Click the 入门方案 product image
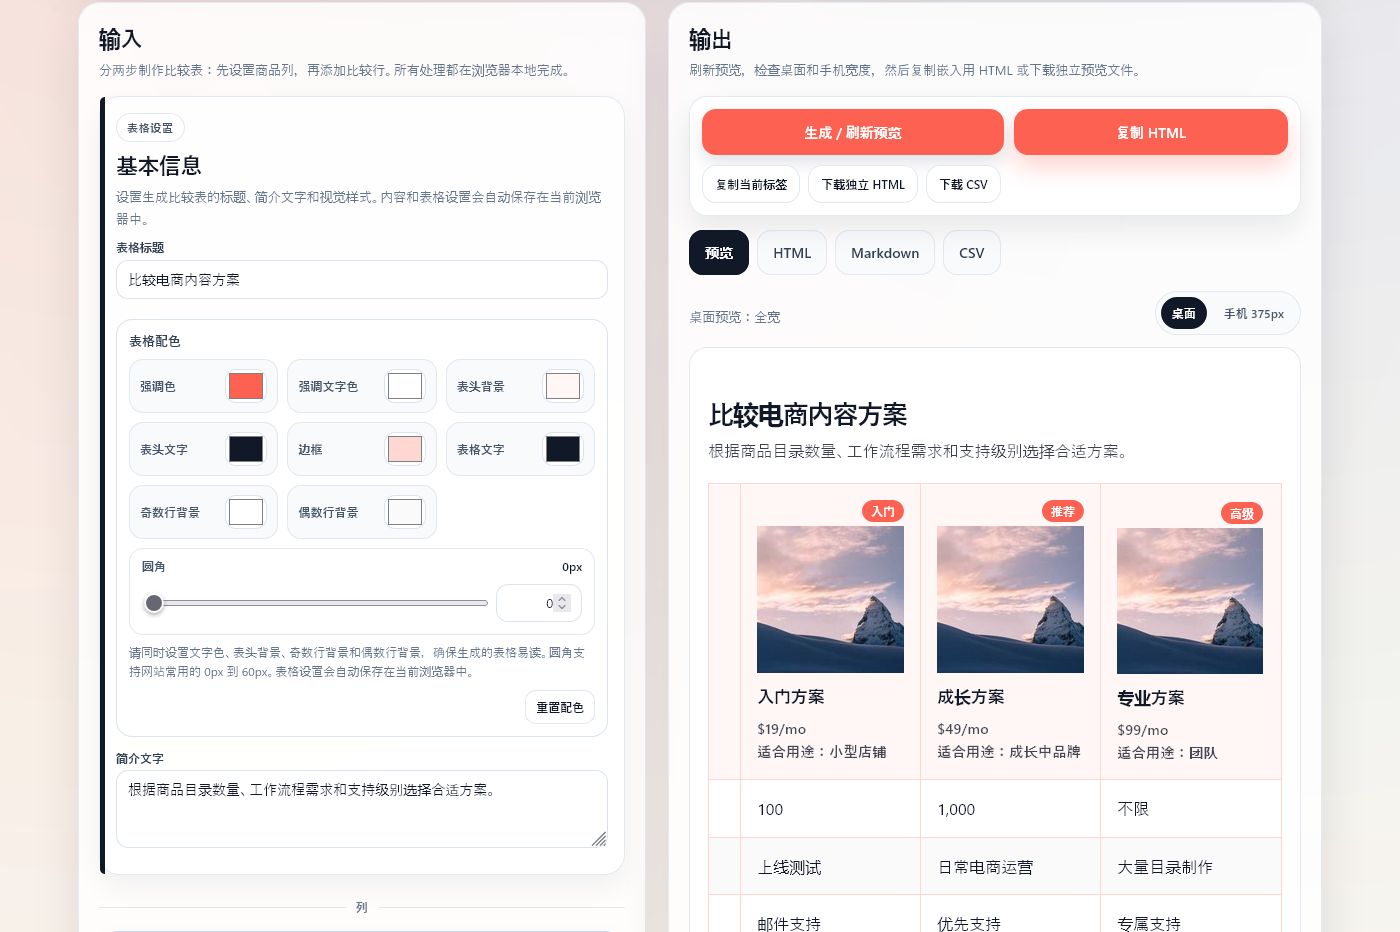 click(x=830, y=599)
